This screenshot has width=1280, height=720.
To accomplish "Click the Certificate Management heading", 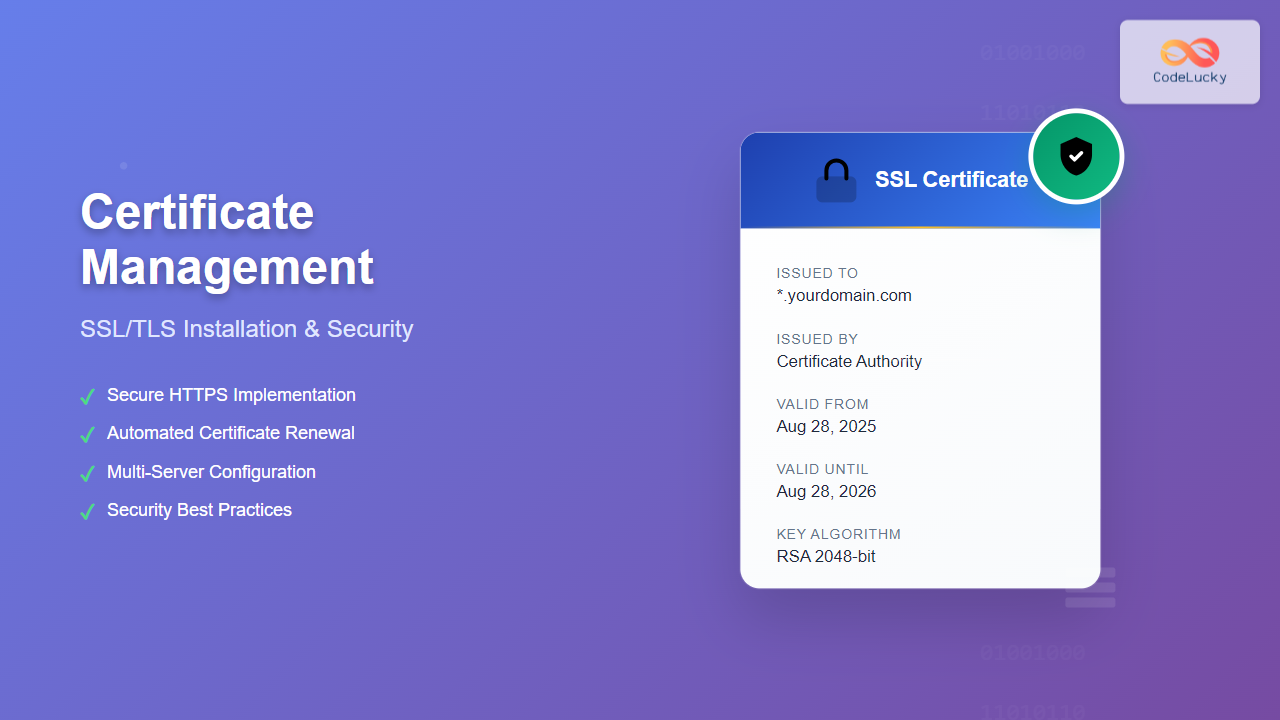I will (227, 240).
